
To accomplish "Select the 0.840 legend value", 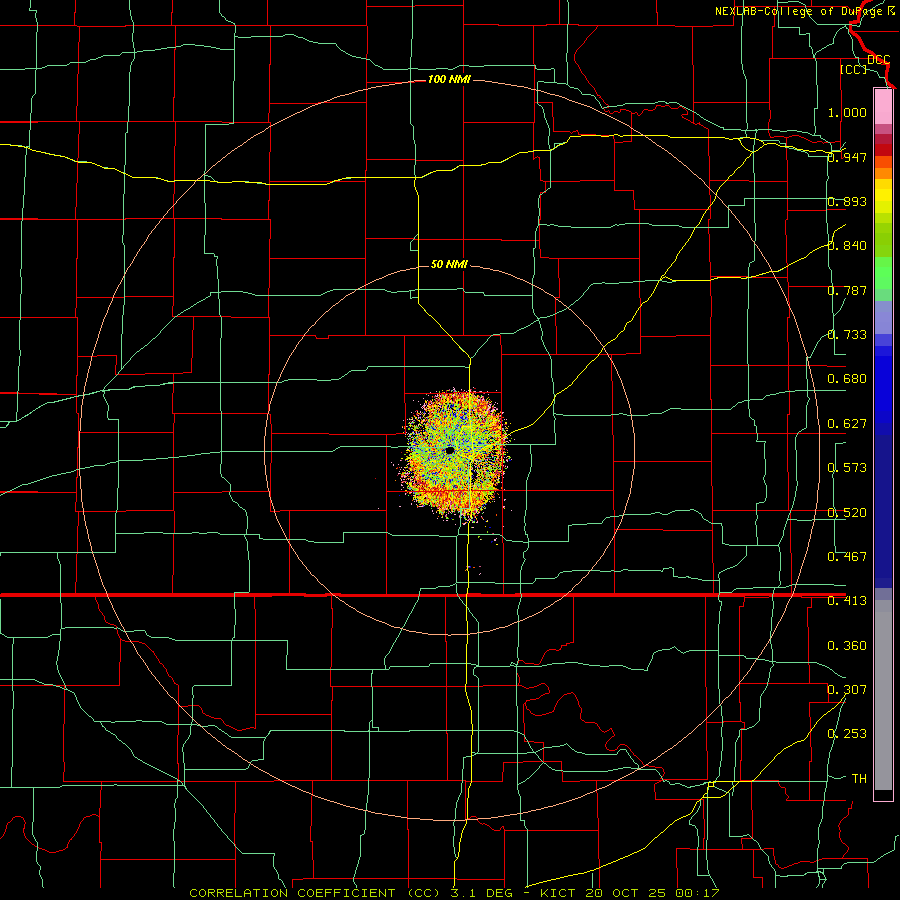I will pos(847,245).
